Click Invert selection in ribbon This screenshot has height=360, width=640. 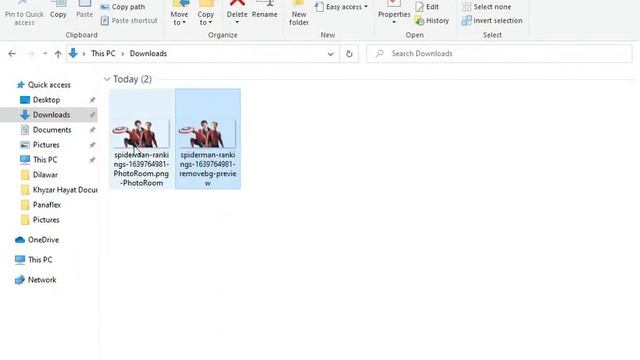coord(492,20)
